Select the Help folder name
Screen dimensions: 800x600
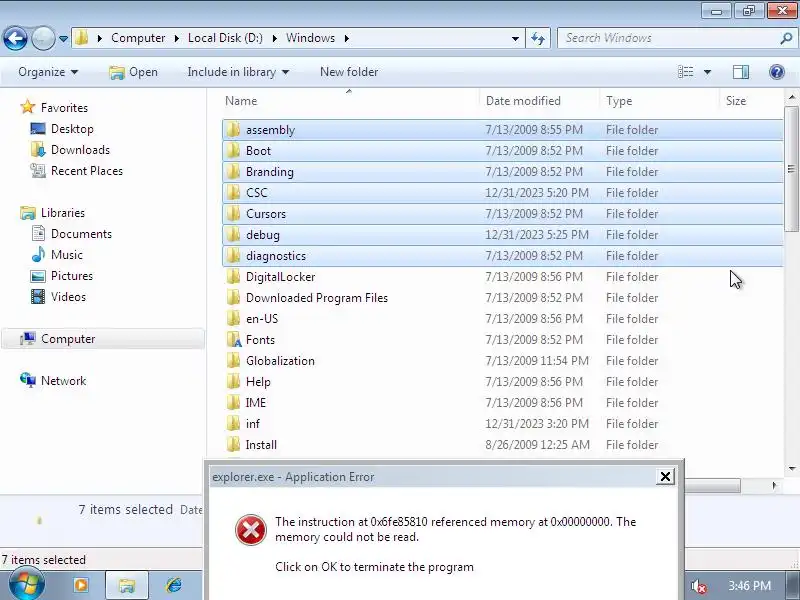tap(258, 382)
